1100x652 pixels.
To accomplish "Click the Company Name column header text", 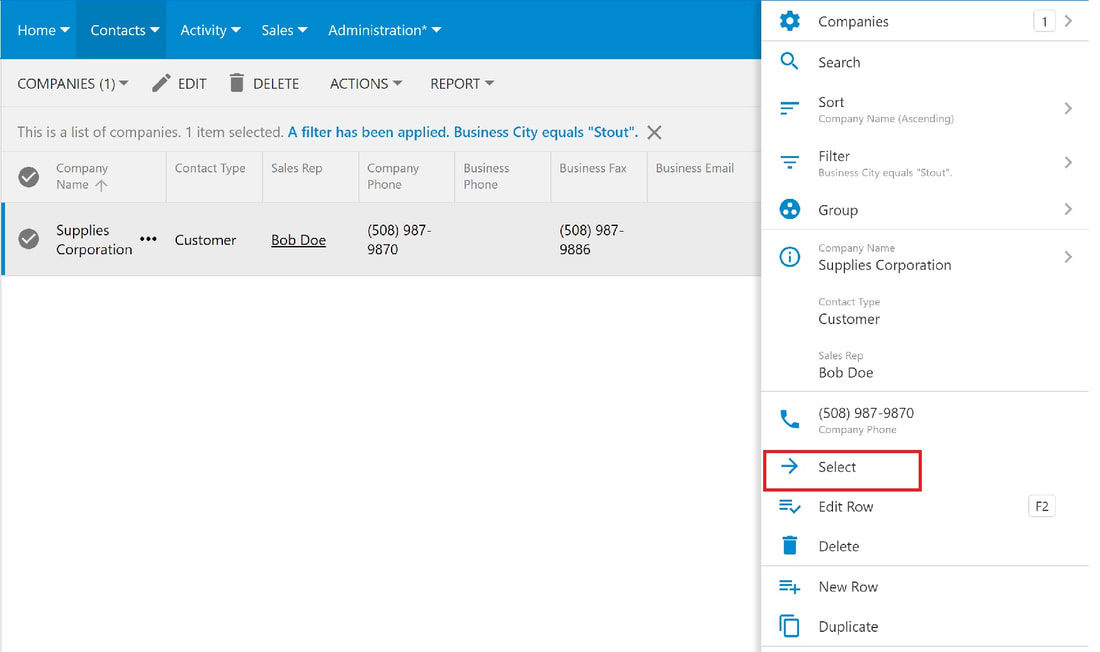I will 82,176.
